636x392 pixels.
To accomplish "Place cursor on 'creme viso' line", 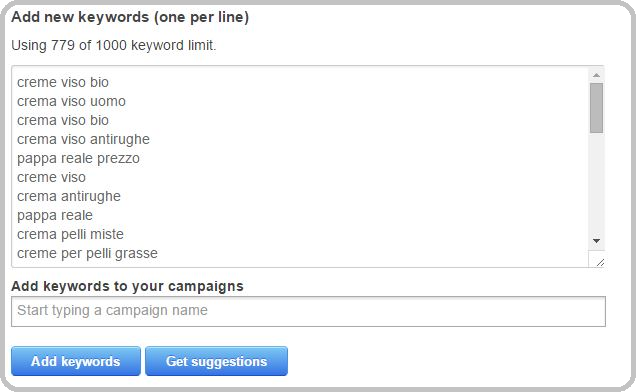I will 52,177.
